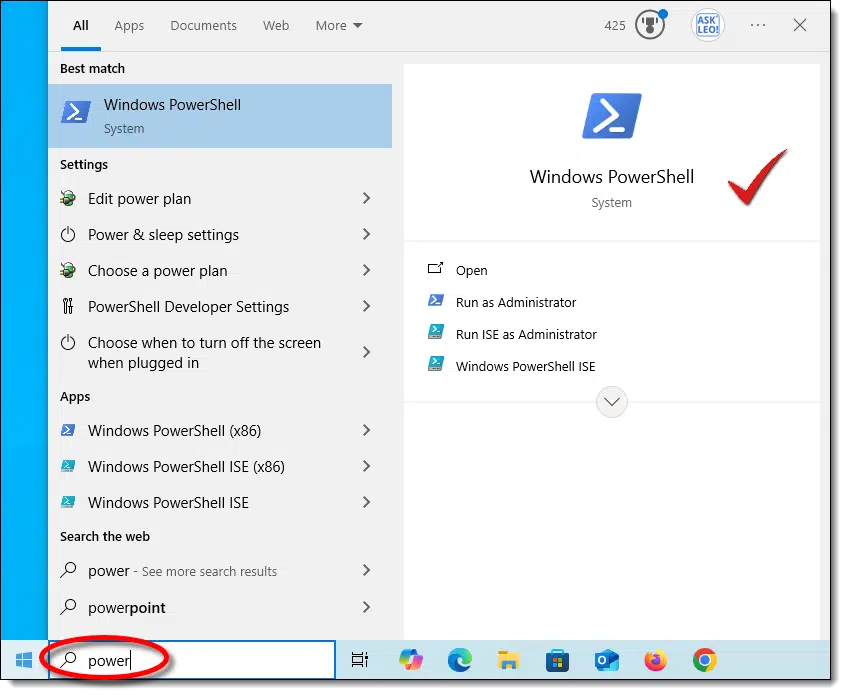Open Microsoft Edge in the taskbar
The height and width of the screenshot is (695, 846).
[460, 660]
